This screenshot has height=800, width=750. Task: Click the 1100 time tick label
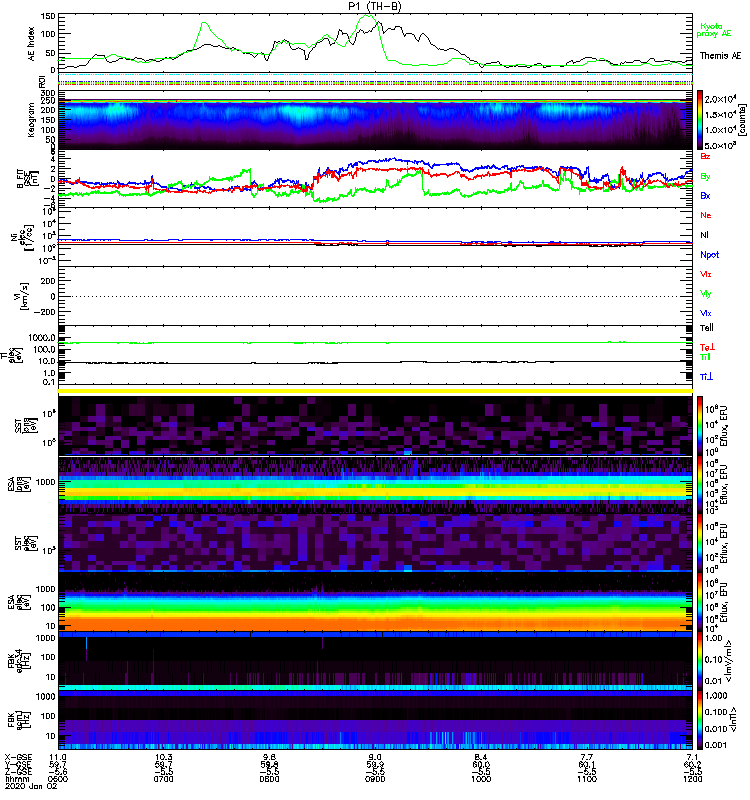pos(587,779)
